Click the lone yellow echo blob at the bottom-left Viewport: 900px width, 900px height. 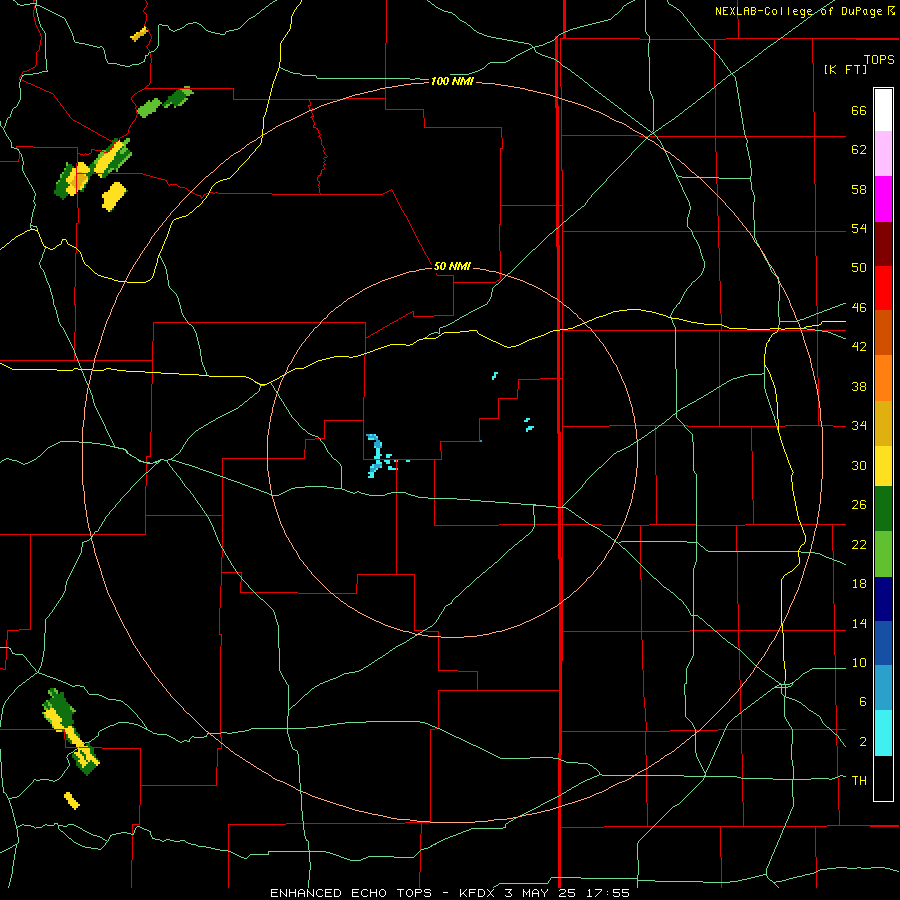coord(72,801)
